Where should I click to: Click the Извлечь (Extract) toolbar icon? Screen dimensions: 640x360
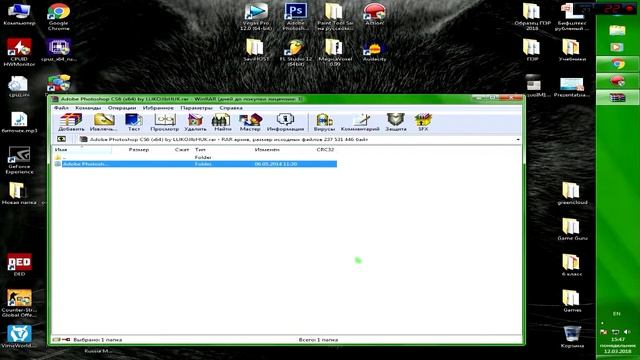(104, 122)
